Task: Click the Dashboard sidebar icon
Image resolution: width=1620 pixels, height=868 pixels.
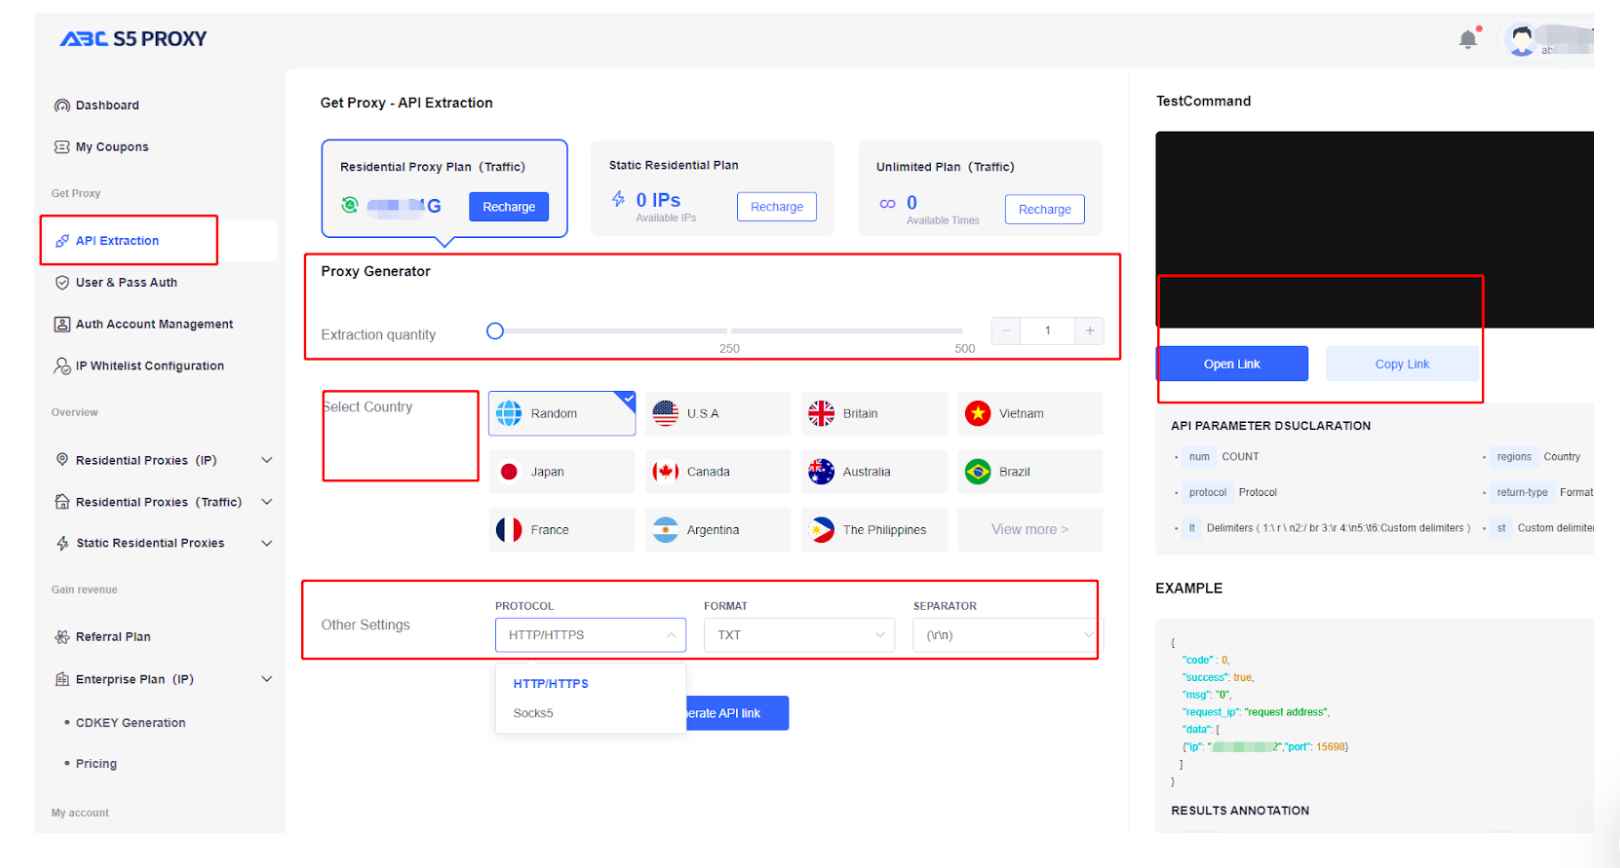Action: click(x=62, y=105)
